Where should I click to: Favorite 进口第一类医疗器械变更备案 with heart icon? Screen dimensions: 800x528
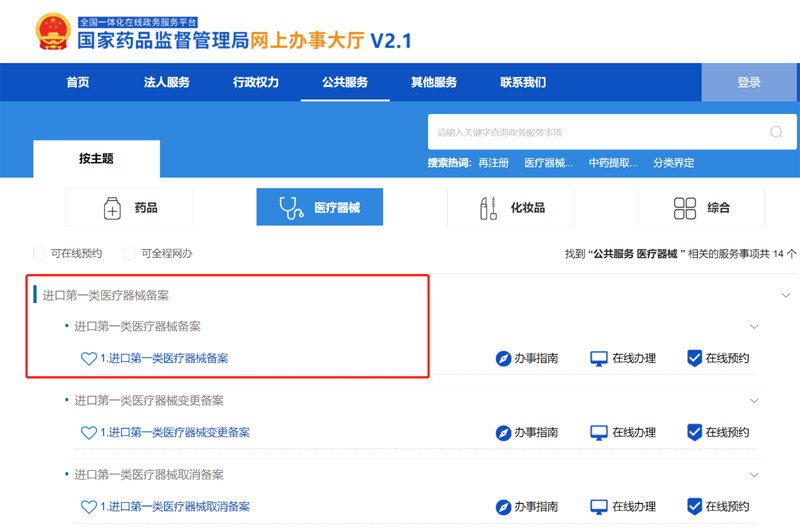pyautogui.click(x=89, y=433)
